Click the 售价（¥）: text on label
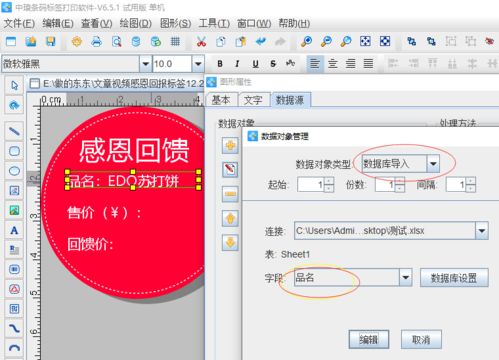 [x=104, y=213]
